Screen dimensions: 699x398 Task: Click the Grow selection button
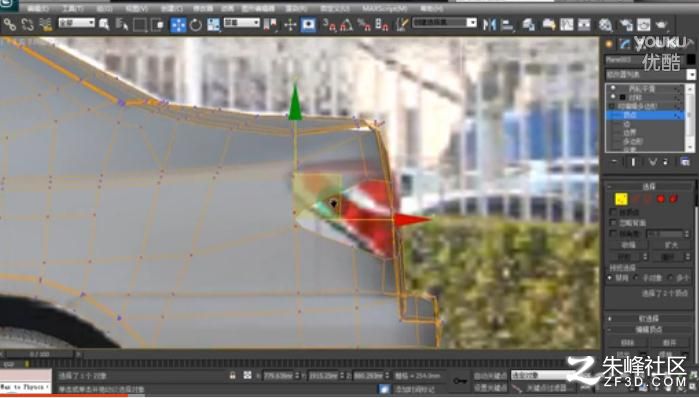pos(670,245)
